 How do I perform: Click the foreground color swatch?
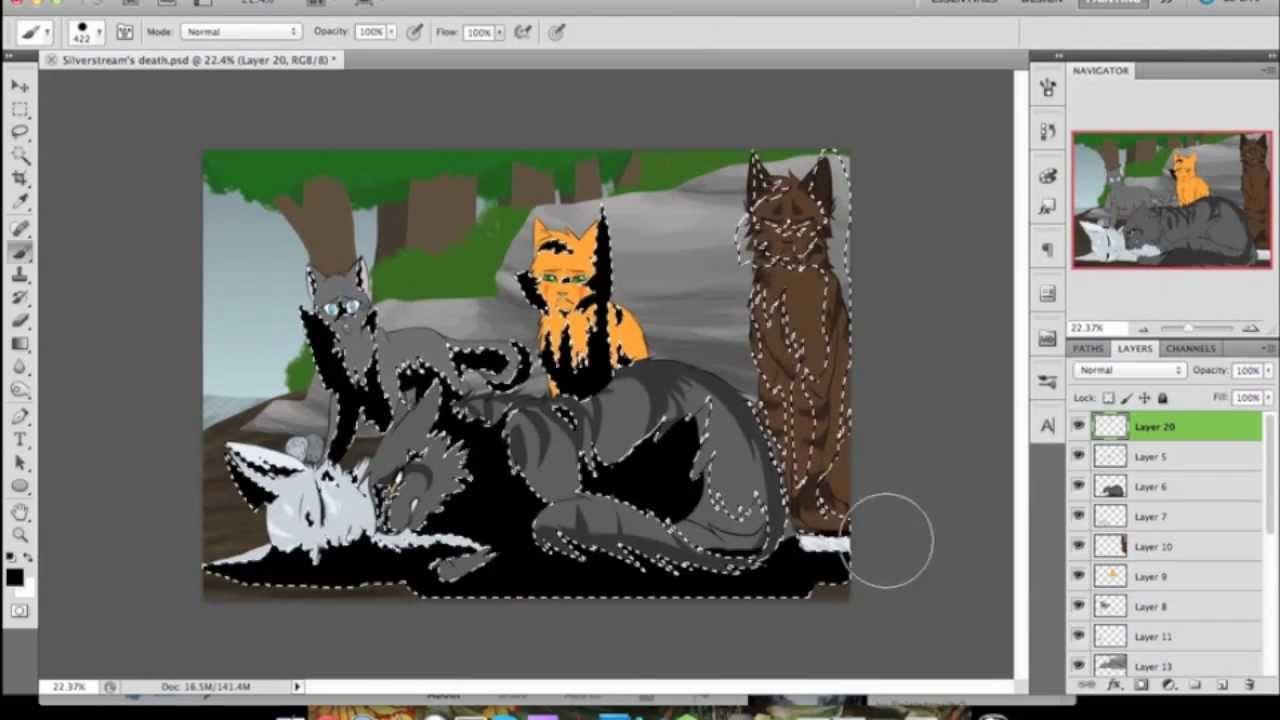14,577
